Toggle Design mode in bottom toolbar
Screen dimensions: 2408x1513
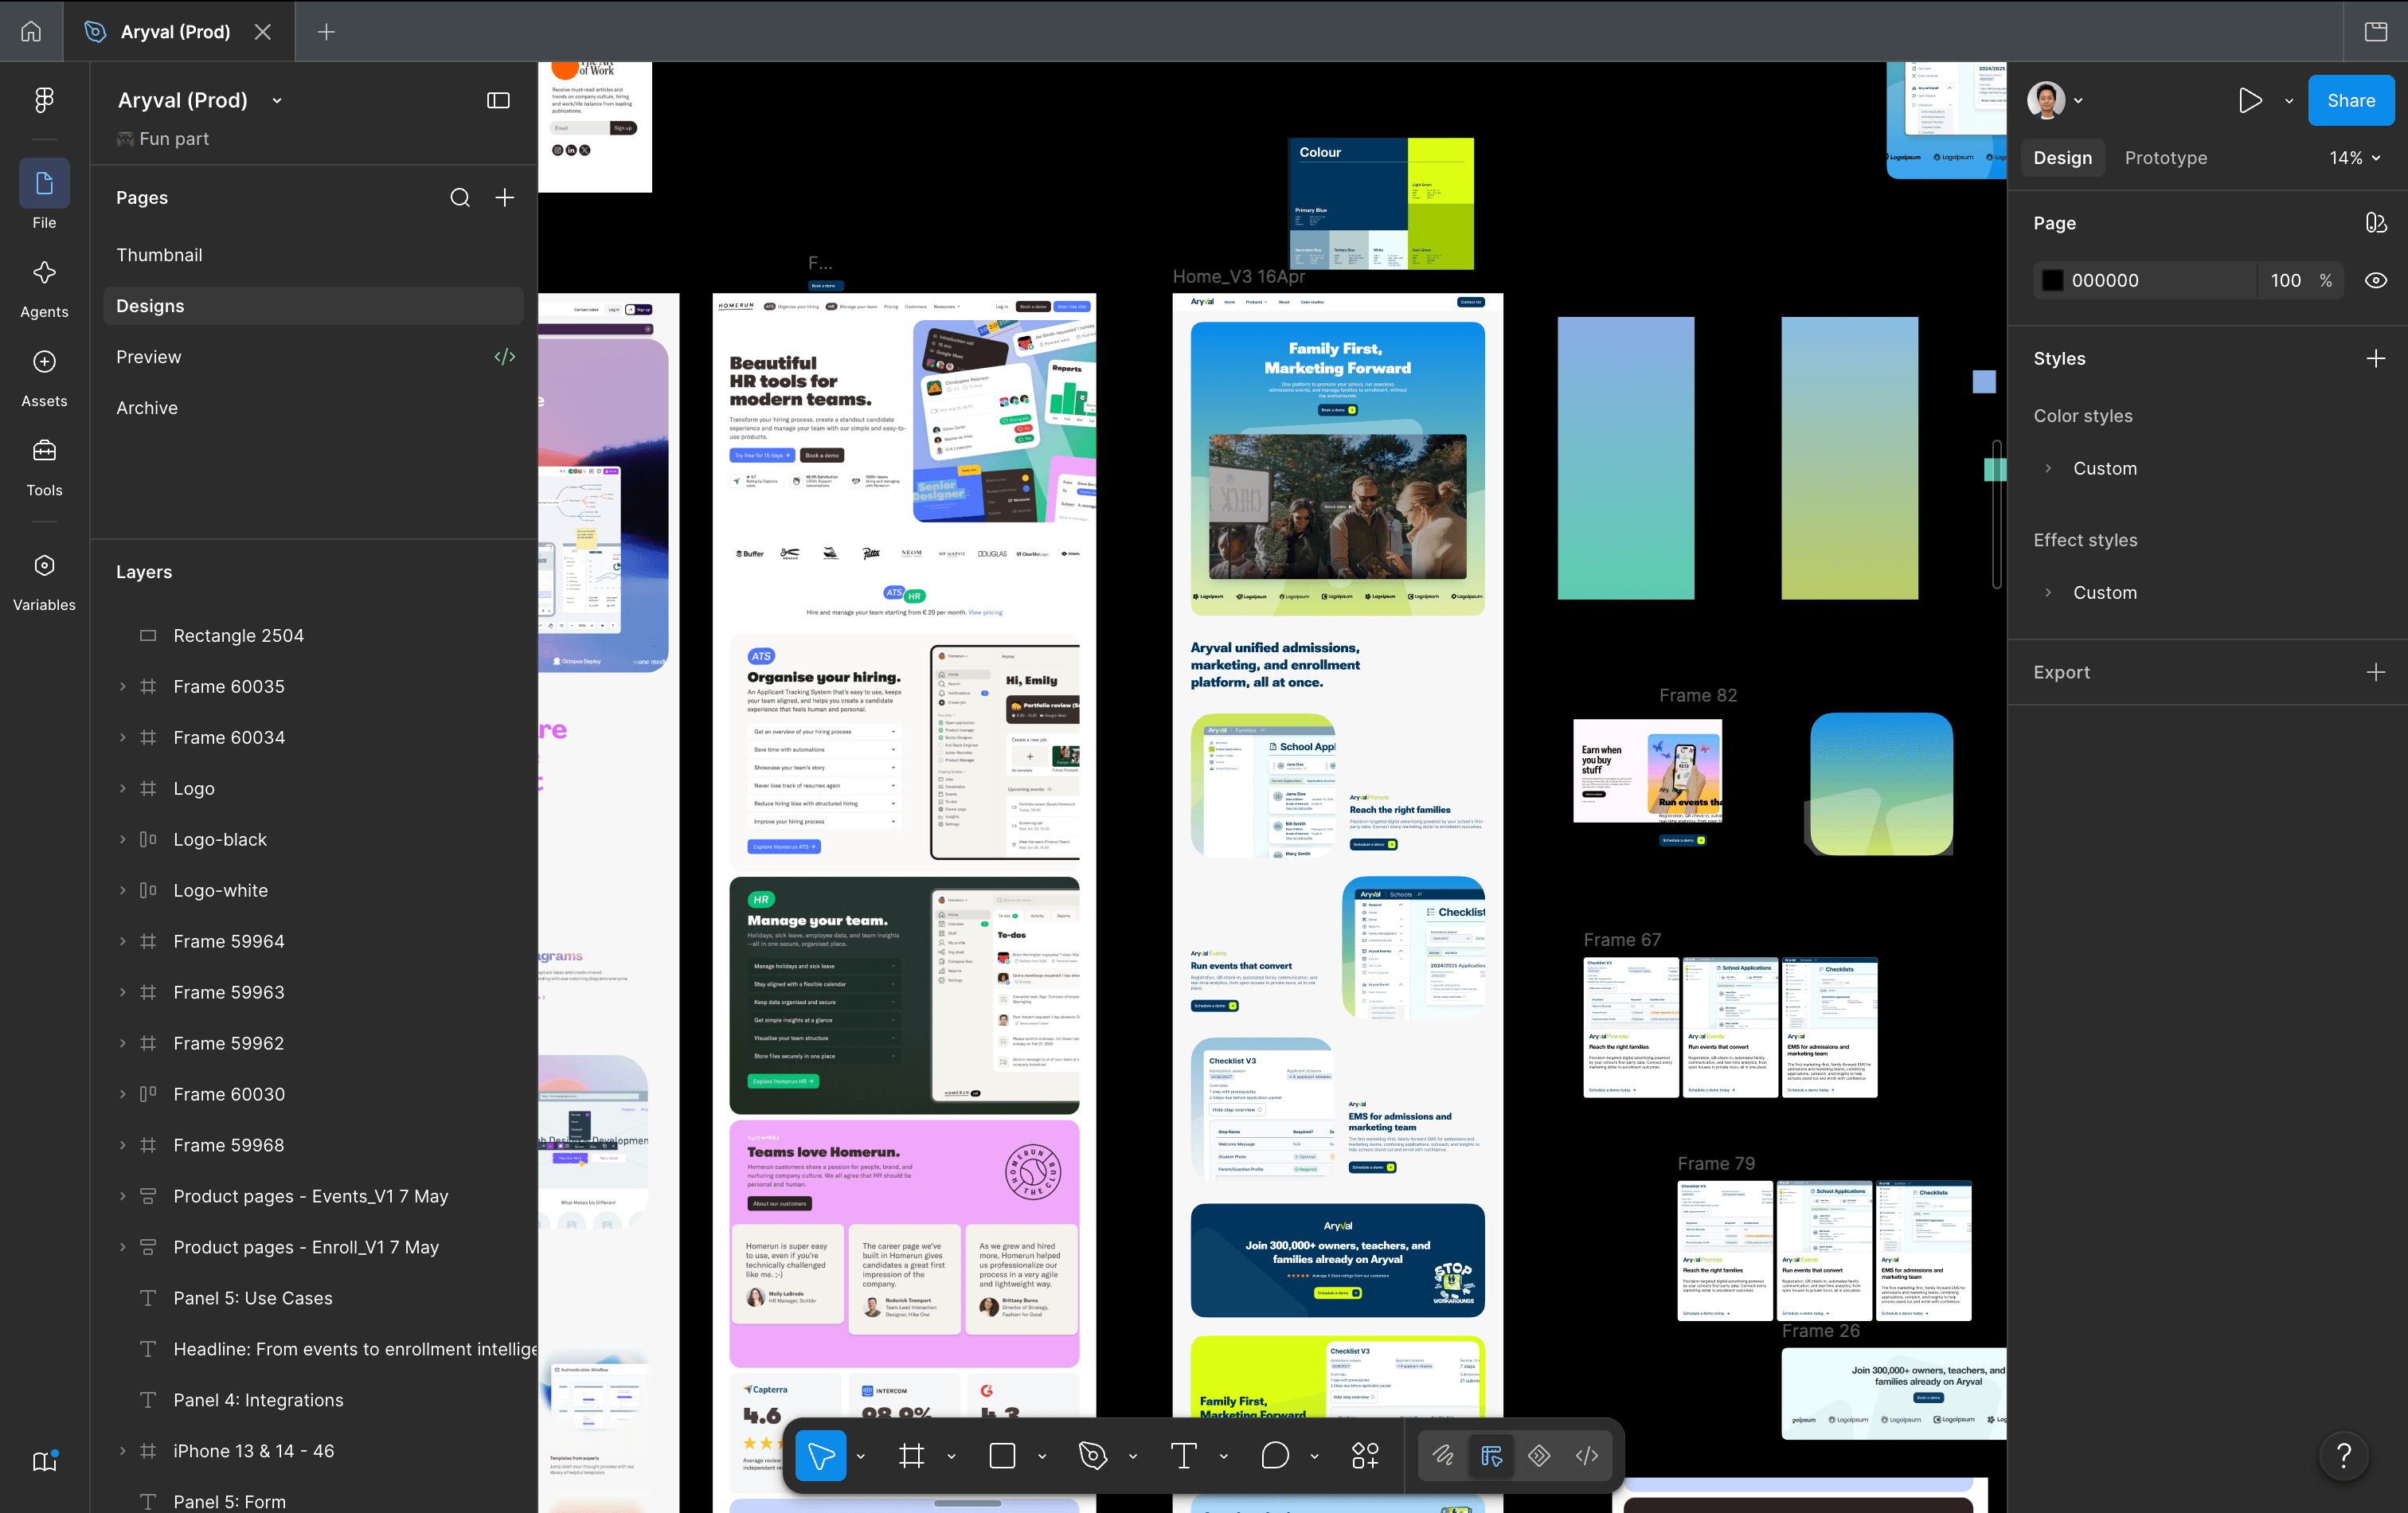[1491, 1455]
